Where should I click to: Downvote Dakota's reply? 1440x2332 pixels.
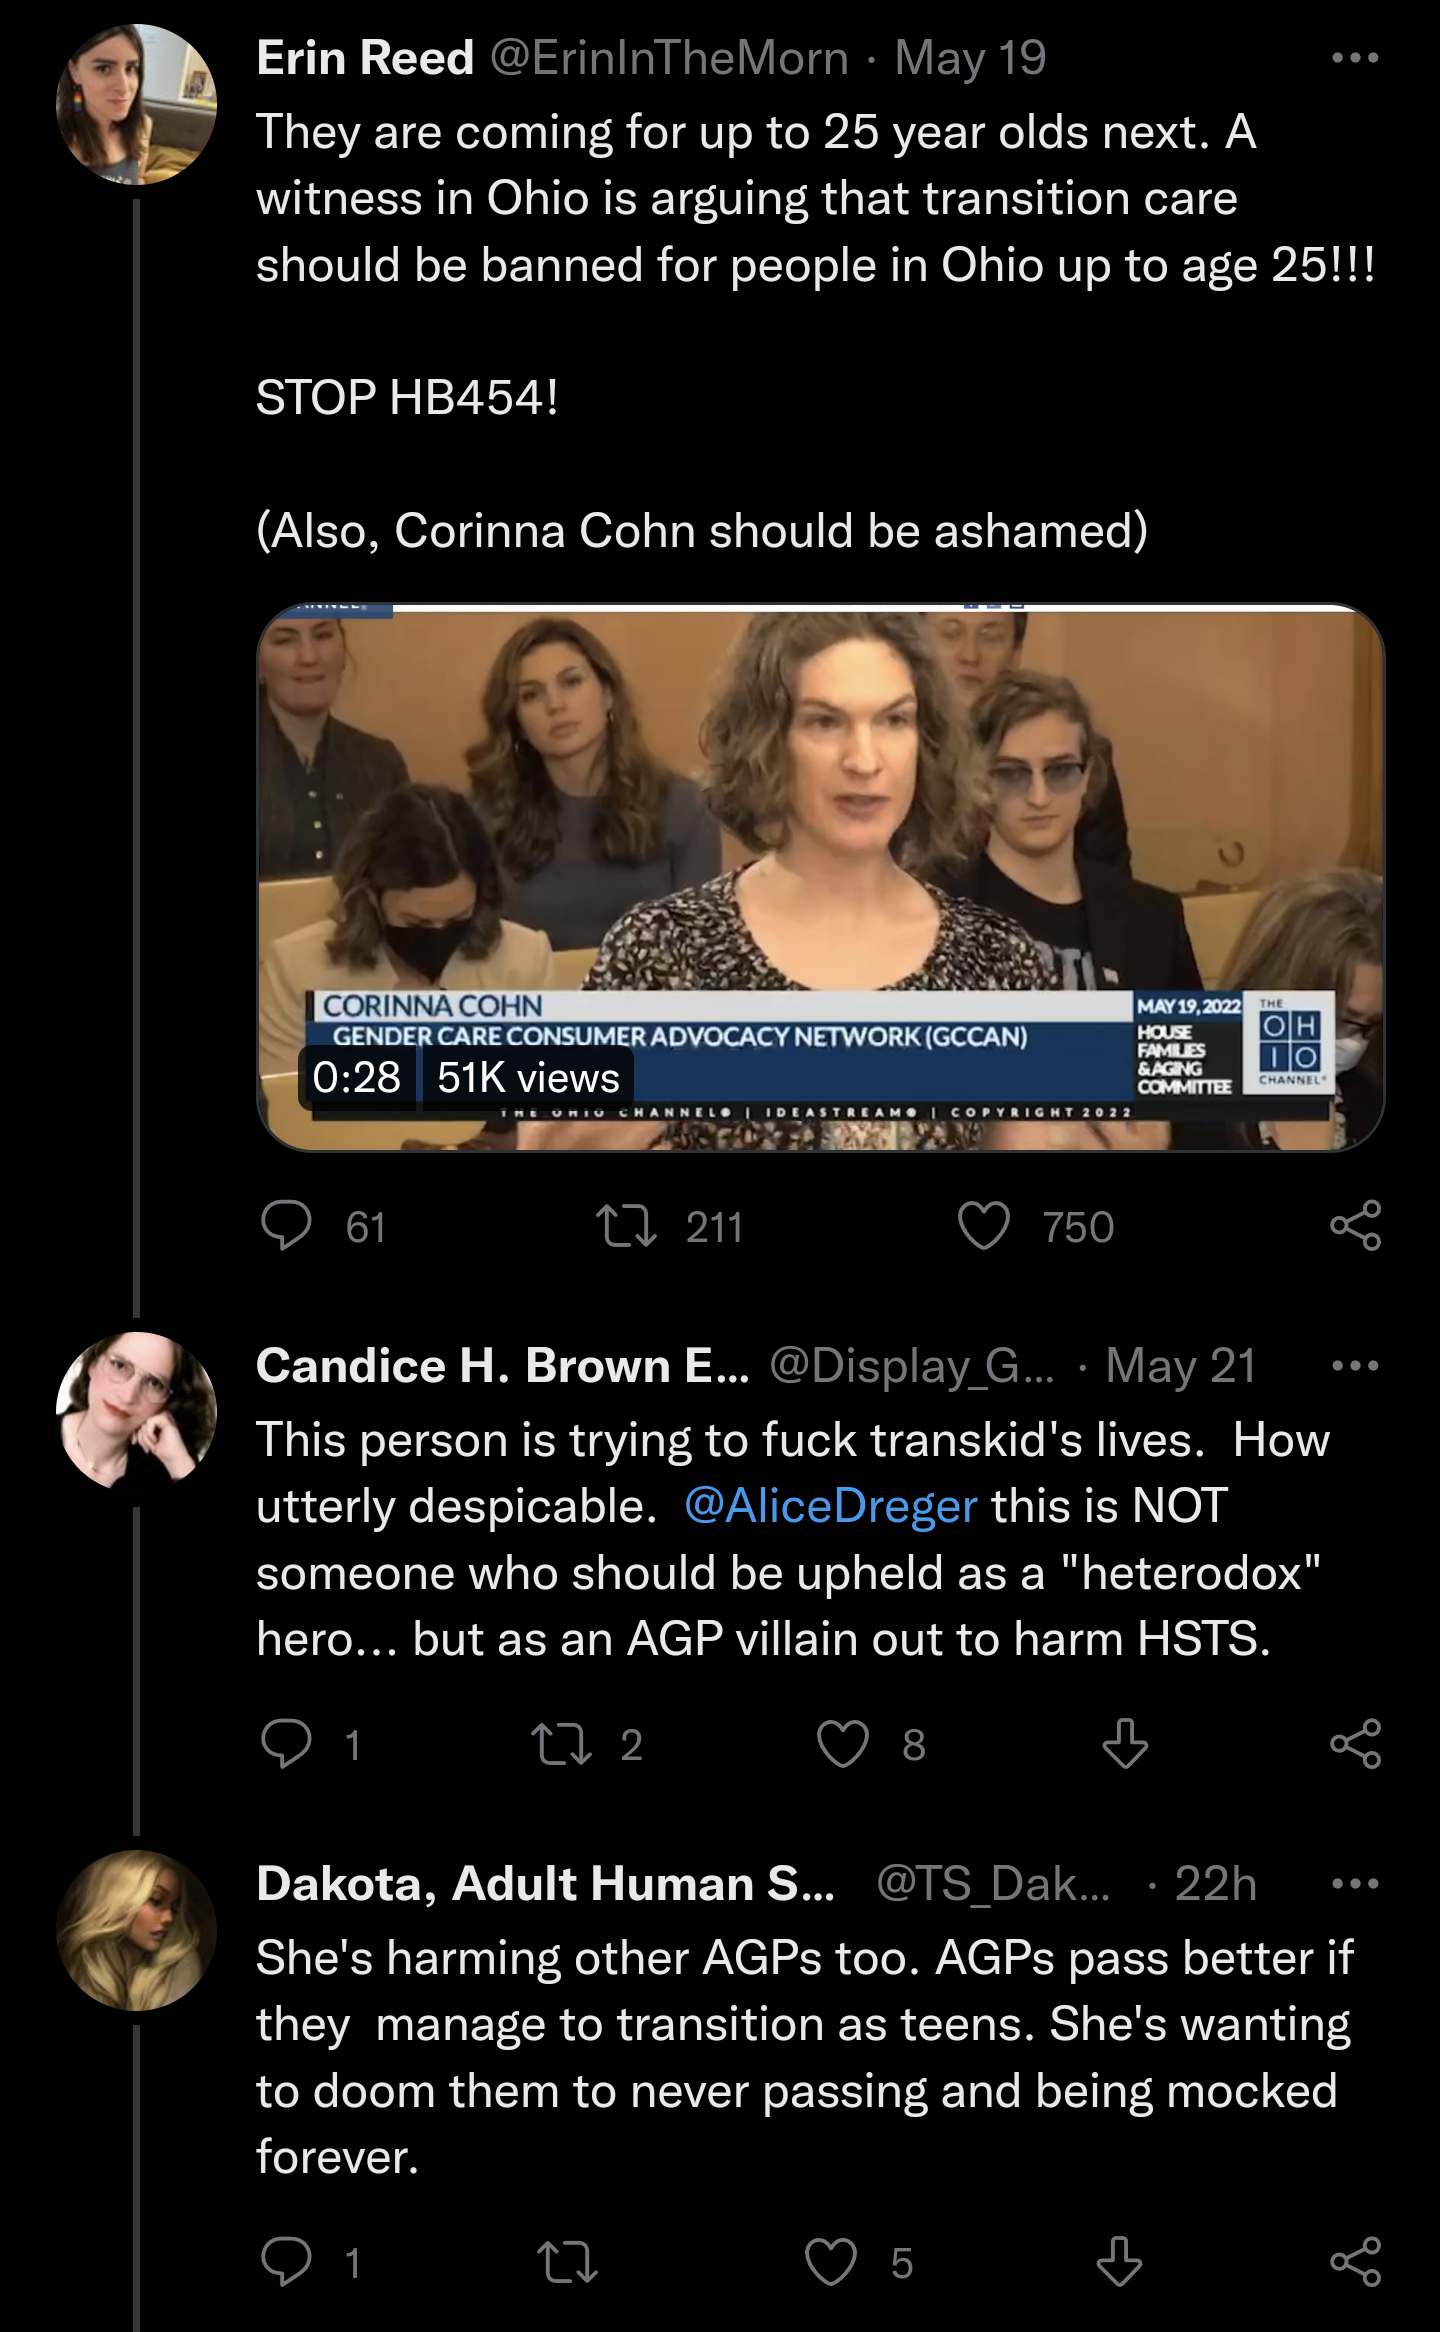click(1119, 2262)
